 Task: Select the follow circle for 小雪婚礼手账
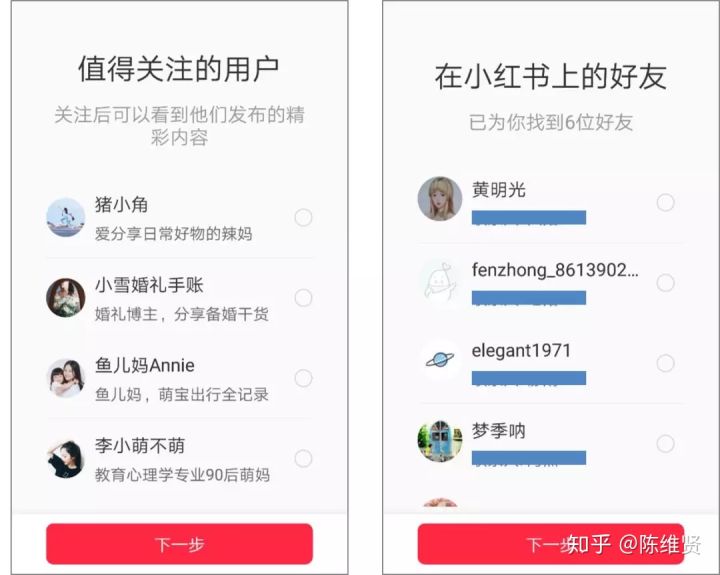tap(303, 298)
